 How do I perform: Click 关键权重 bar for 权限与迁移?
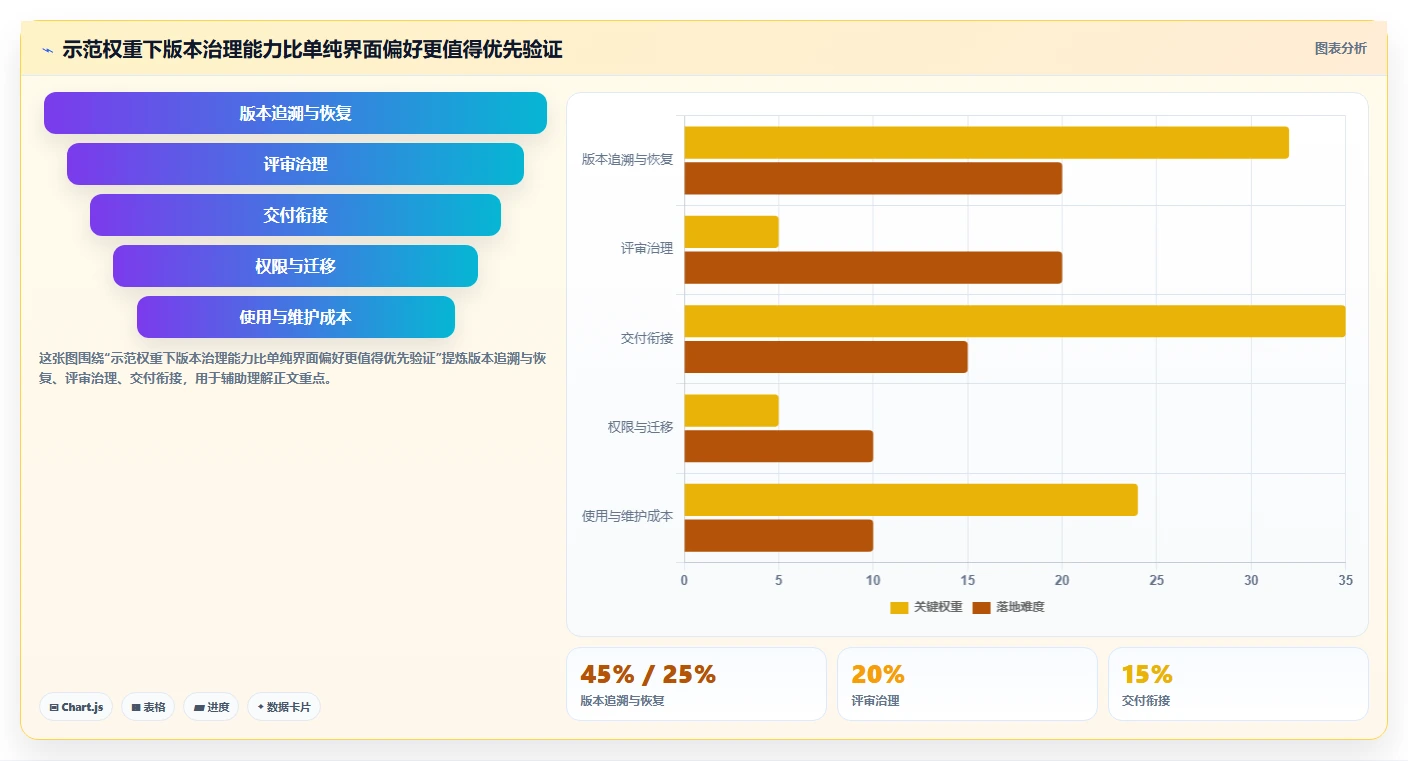point(731,411)
